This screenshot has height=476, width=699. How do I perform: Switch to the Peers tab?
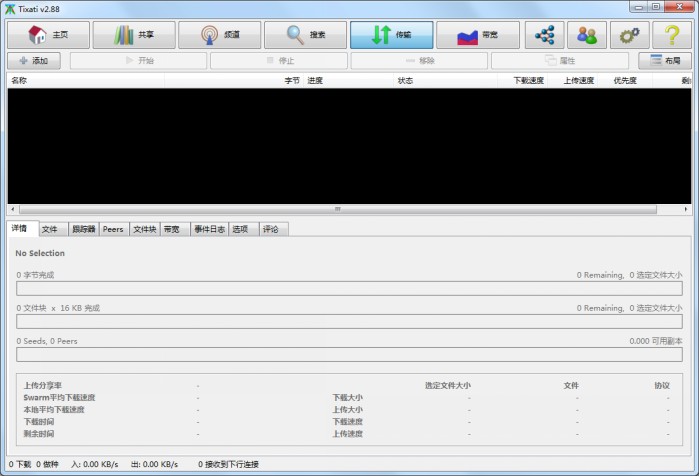[x=113, y=229]
